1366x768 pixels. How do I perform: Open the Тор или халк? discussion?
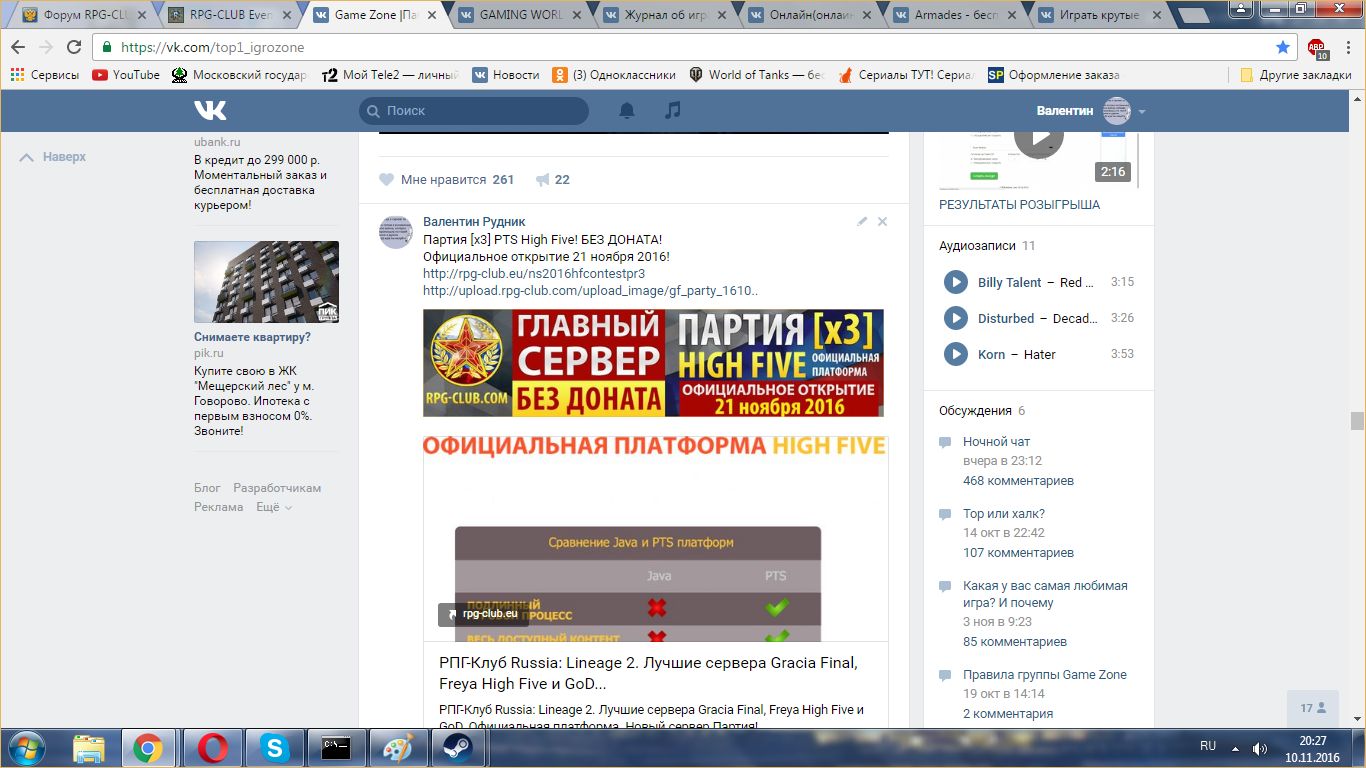pyautogui.click(x=1004, y=513)
